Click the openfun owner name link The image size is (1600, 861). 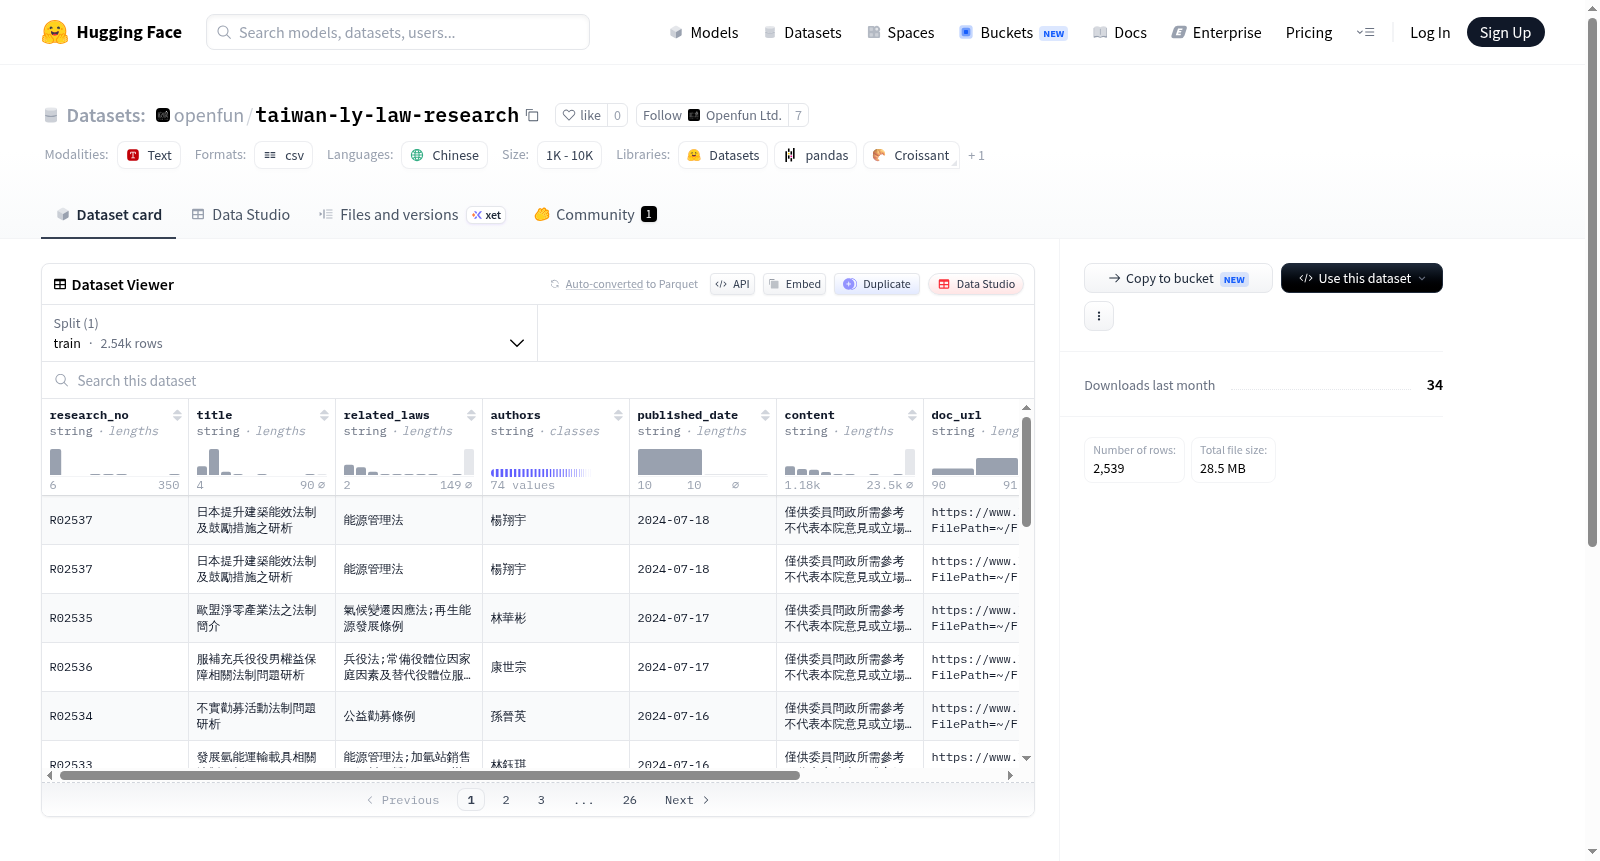coord(208,115)
